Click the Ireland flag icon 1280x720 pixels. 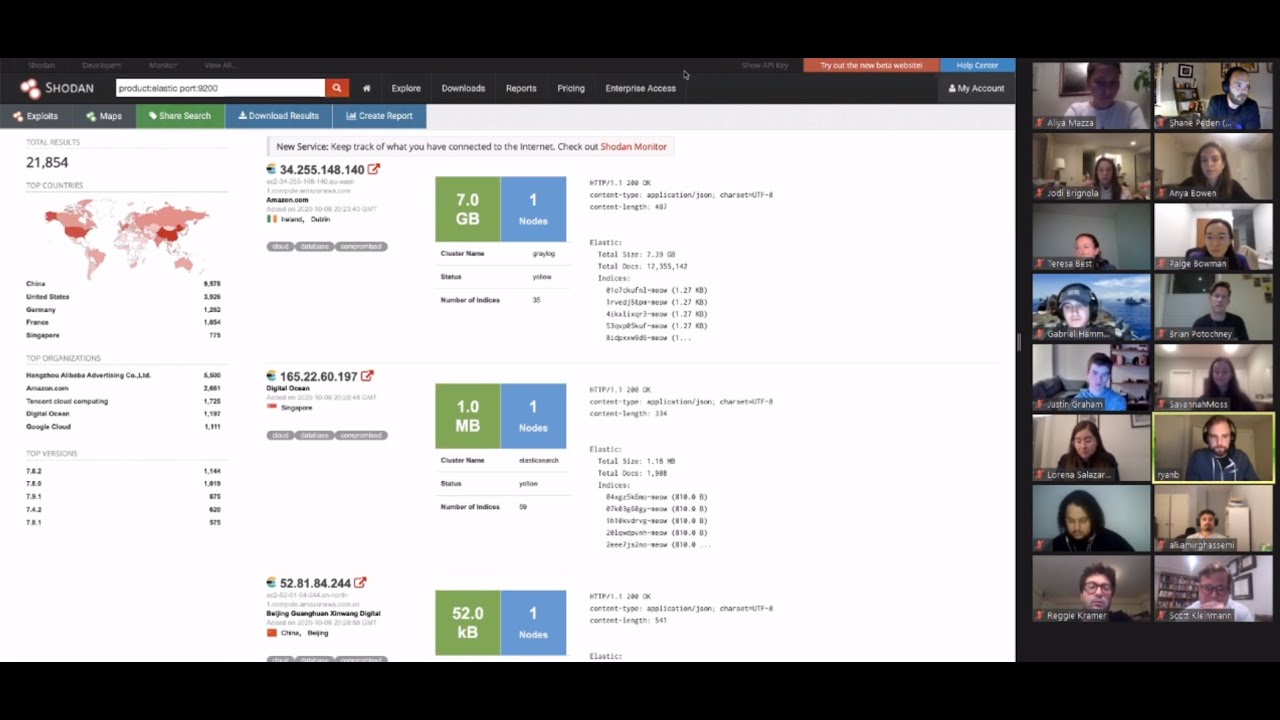coord(271,218)
